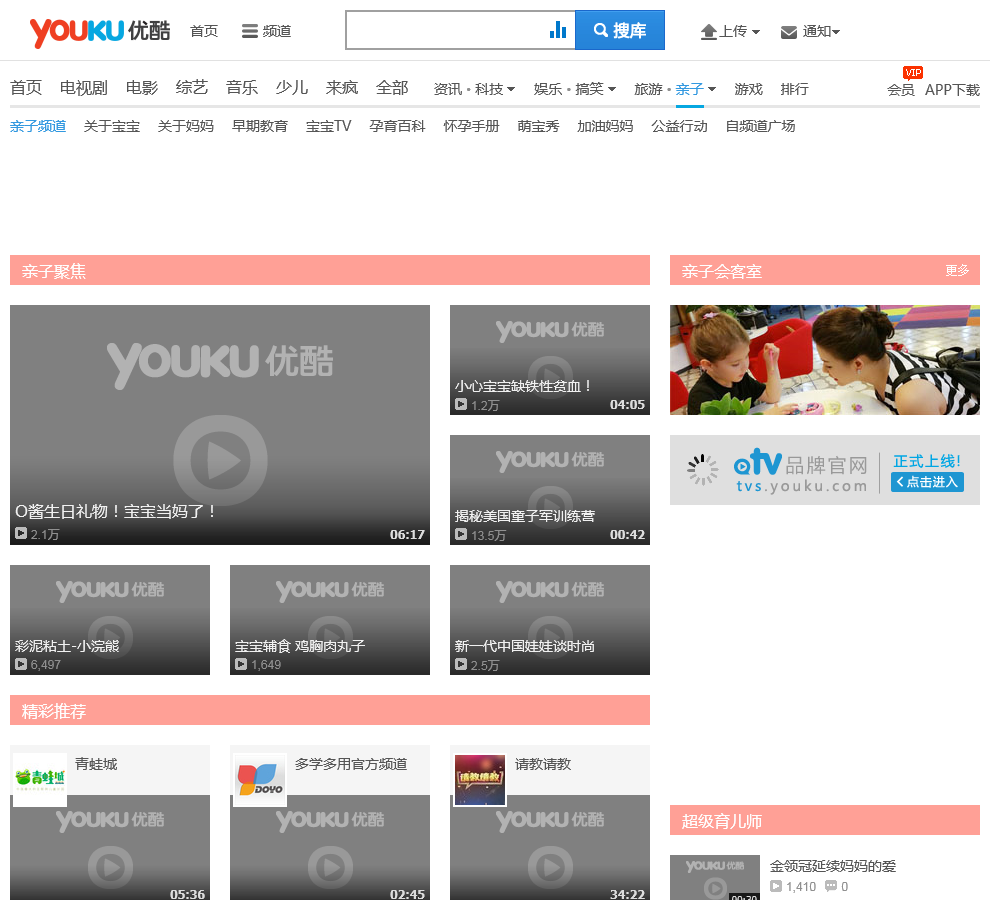990x900 pixels.
Task: Switch to 公益行动 sub-tab
Action: pos(679,126)
